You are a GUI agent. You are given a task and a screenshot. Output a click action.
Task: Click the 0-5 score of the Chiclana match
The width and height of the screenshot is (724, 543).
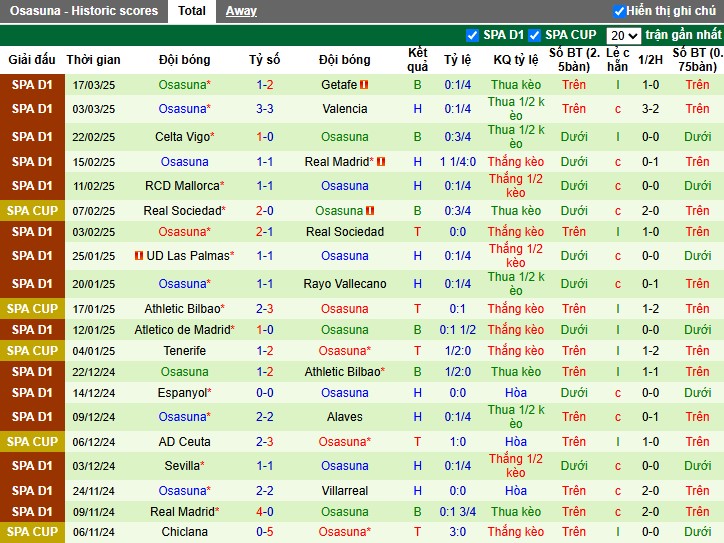[x=265, y=532]
